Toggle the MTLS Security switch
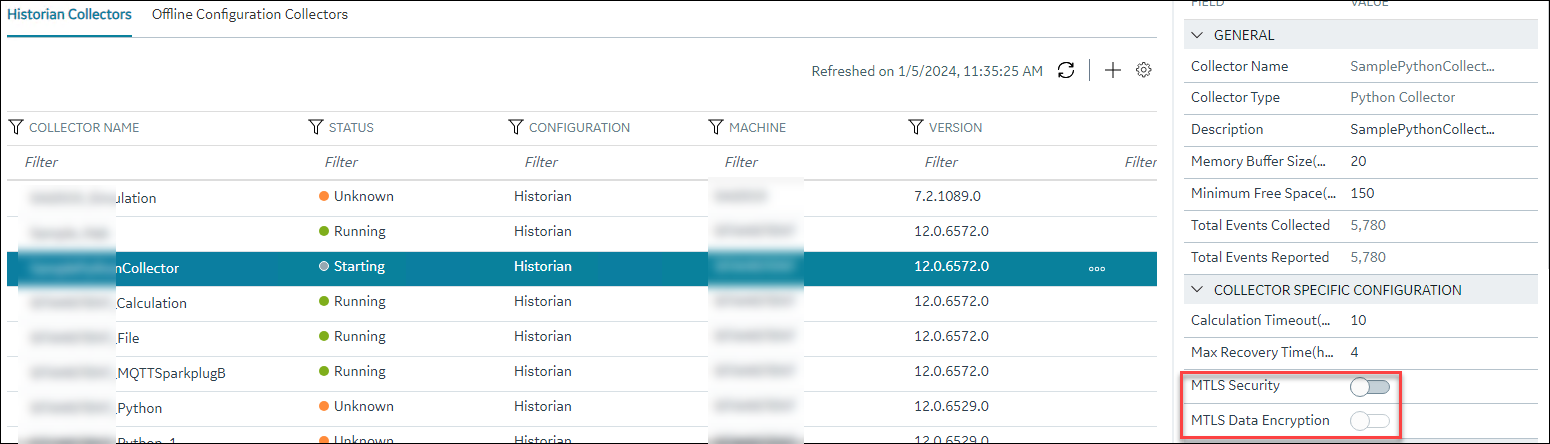Viewport: 1550px width, 444px height. click(1369, 386)
